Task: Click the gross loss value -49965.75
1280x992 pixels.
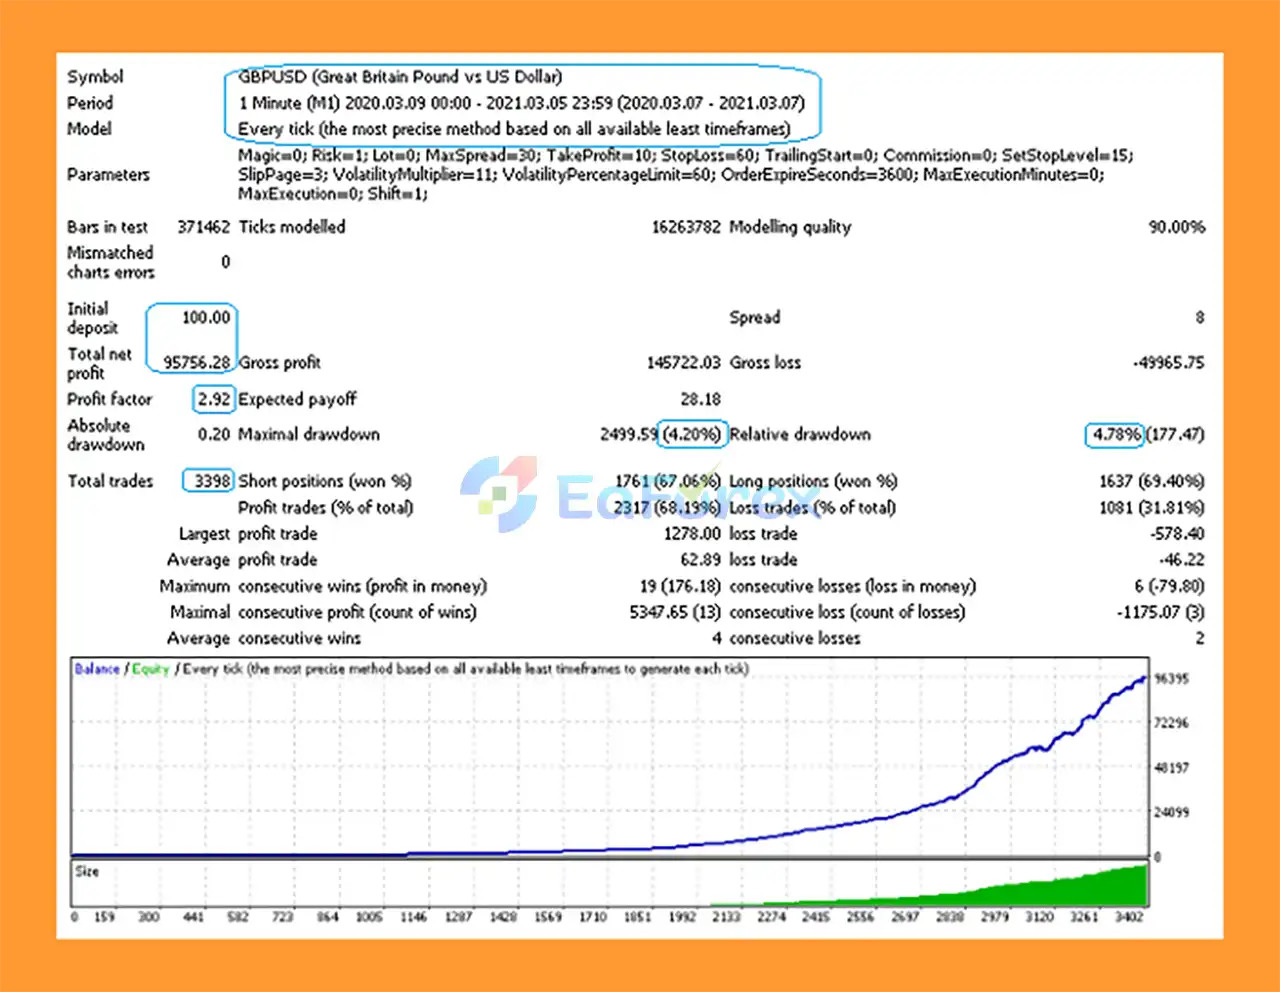Action: tap(1168, 362)
